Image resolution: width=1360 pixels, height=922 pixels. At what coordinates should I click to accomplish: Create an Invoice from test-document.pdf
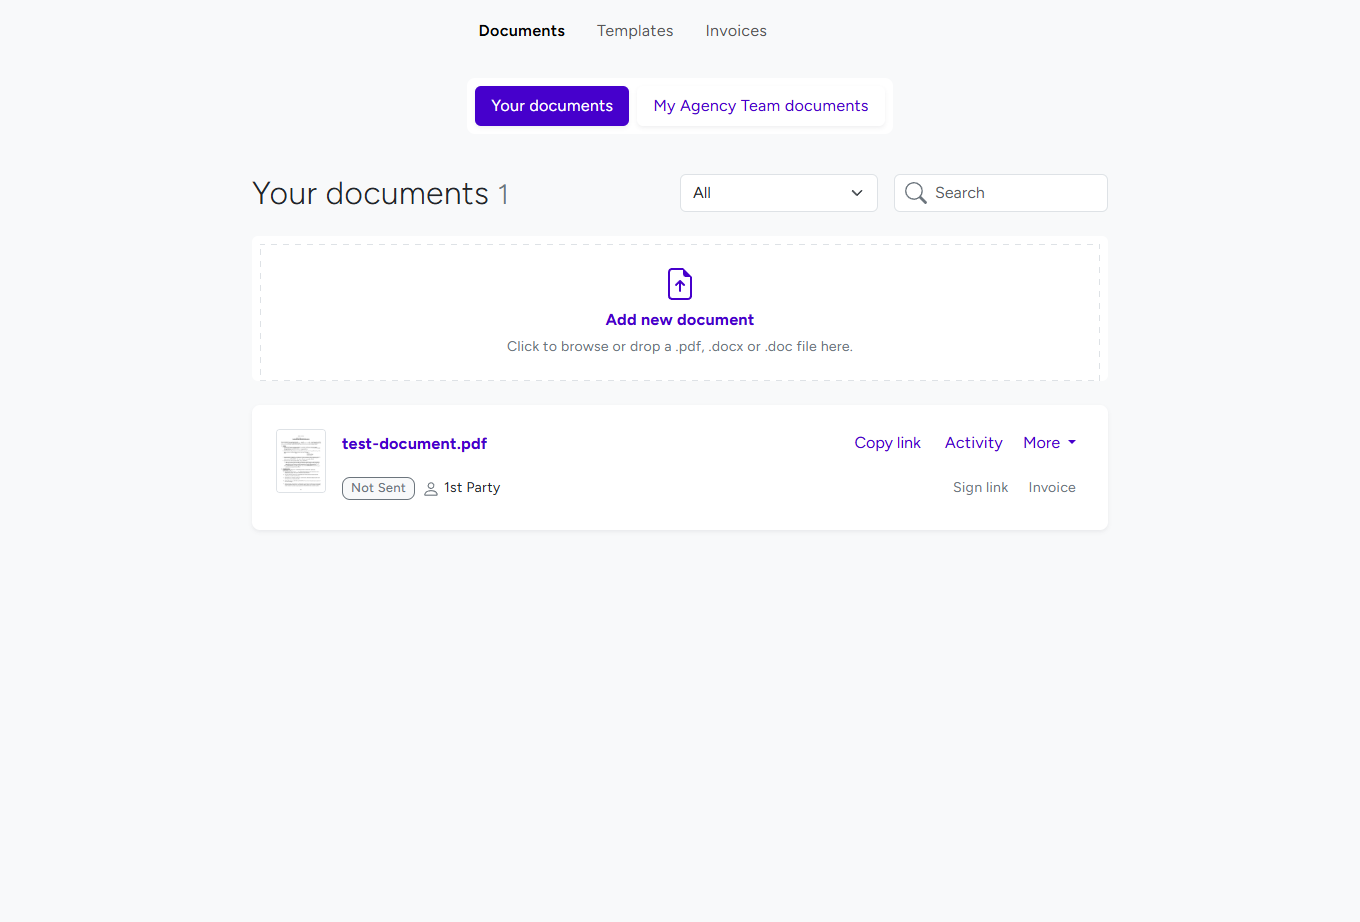(1051, 487)
